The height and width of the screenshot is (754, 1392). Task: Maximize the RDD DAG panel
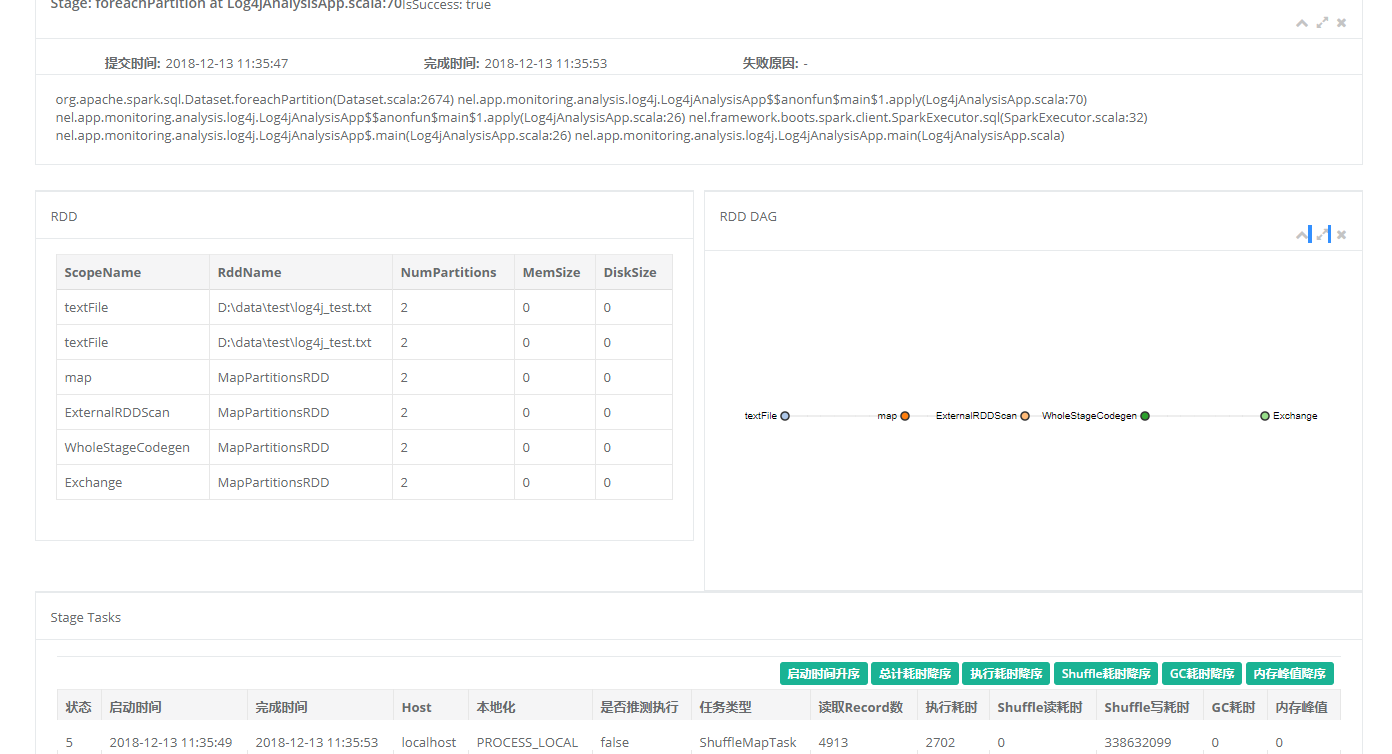point(1322,235)
